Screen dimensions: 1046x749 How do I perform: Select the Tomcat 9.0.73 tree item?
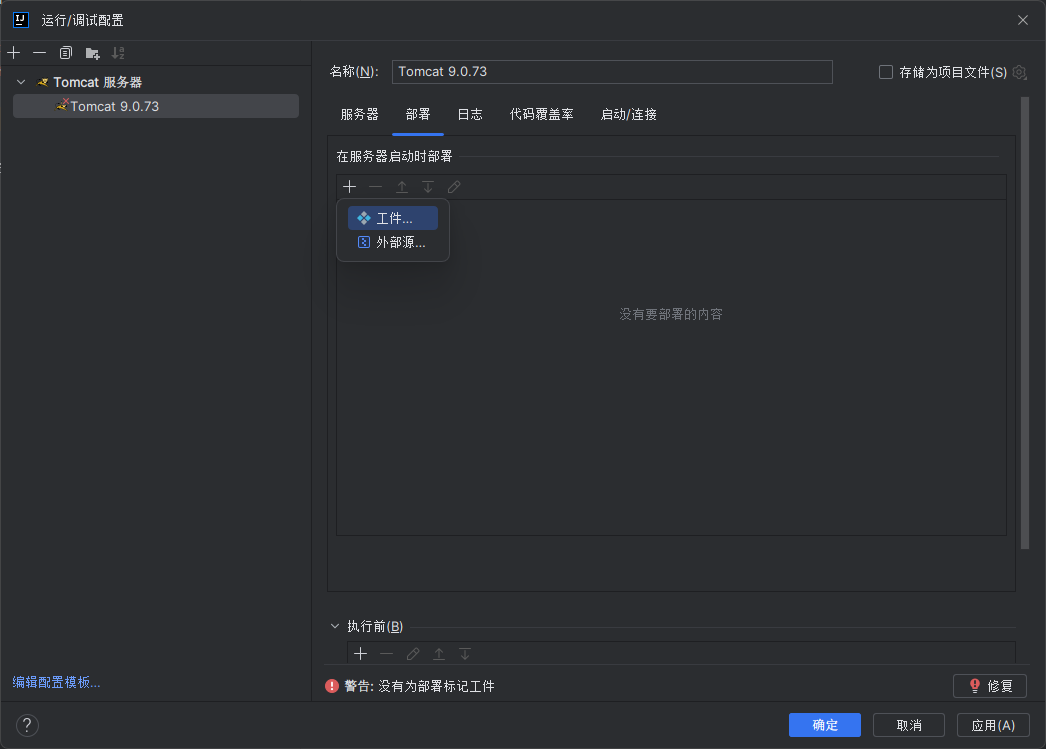tap(156, 106)
